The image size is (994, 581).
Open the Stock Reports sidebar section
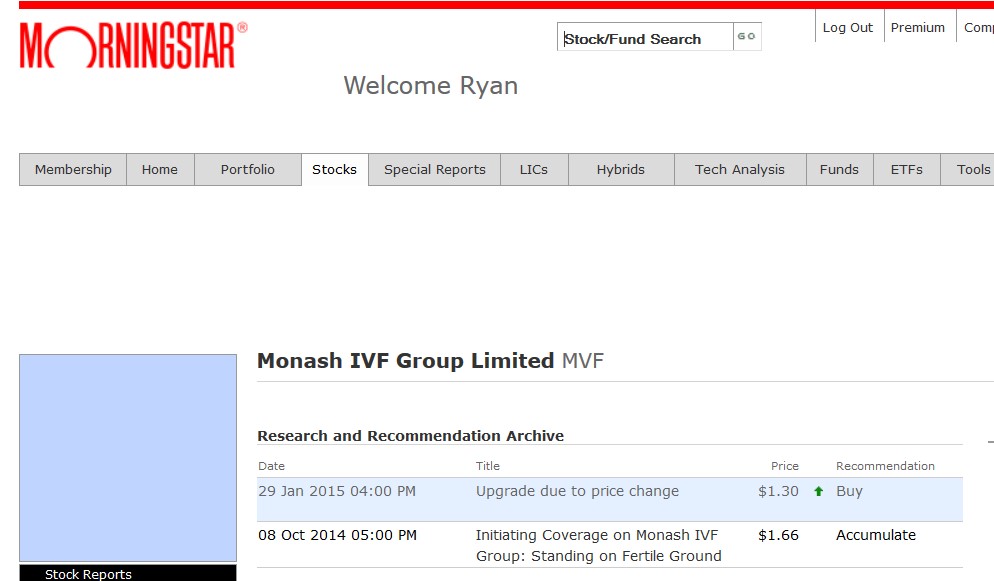tap(128, 573)
